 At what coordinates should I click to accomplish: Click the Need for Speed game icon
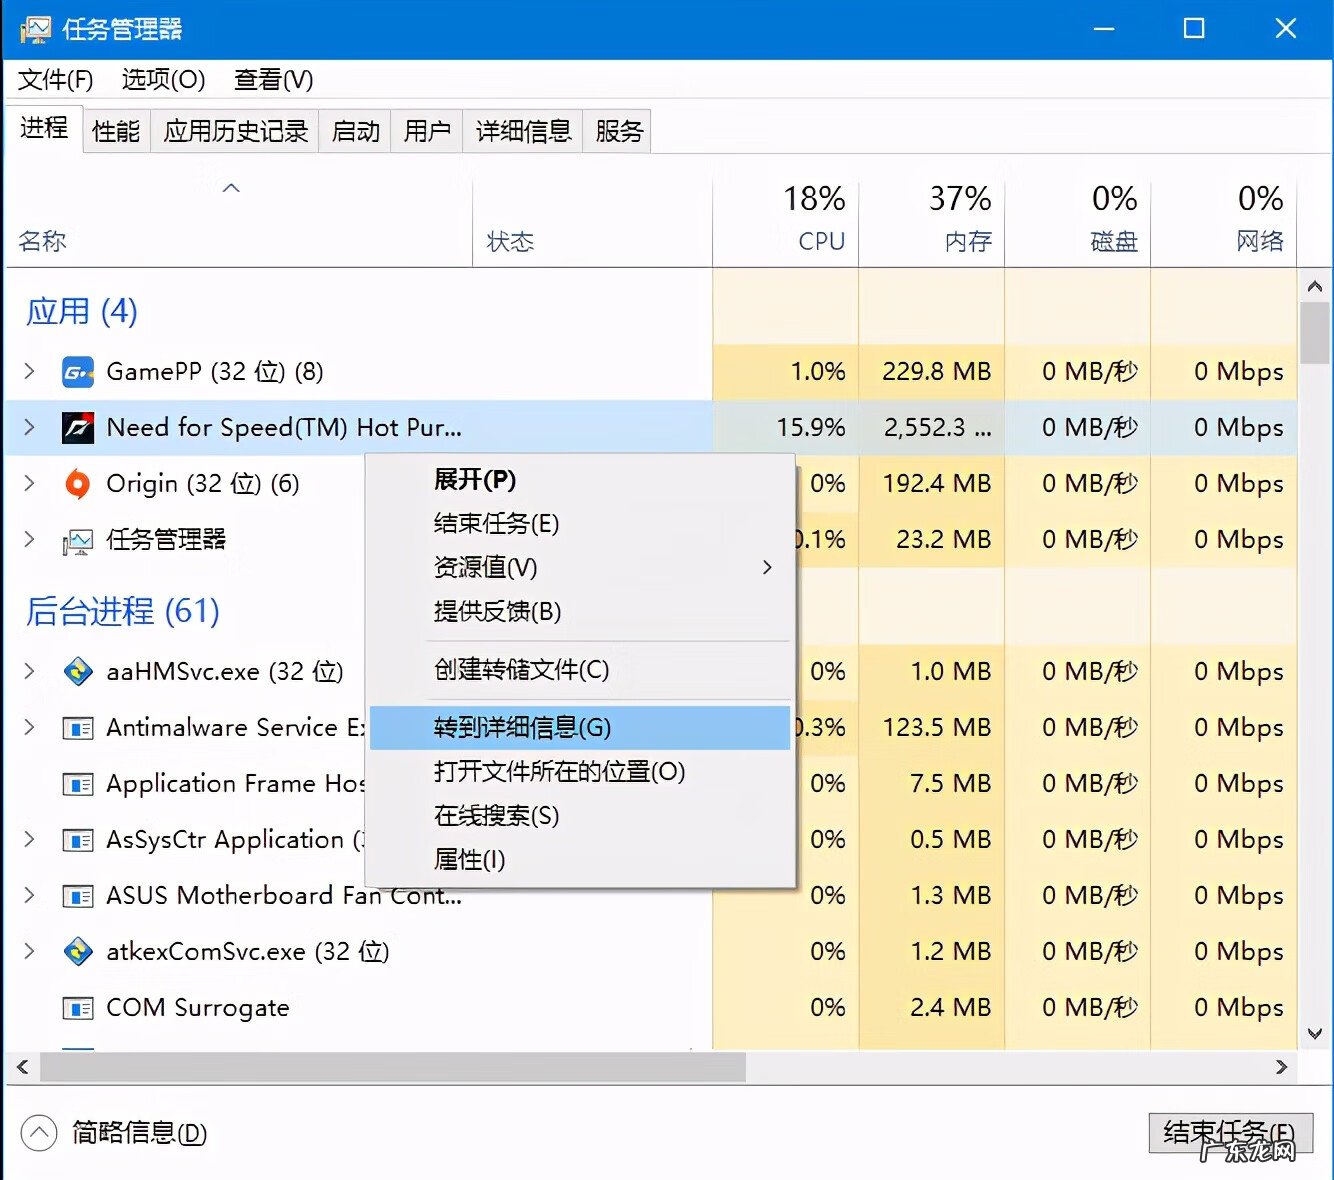tap(78, 428)
